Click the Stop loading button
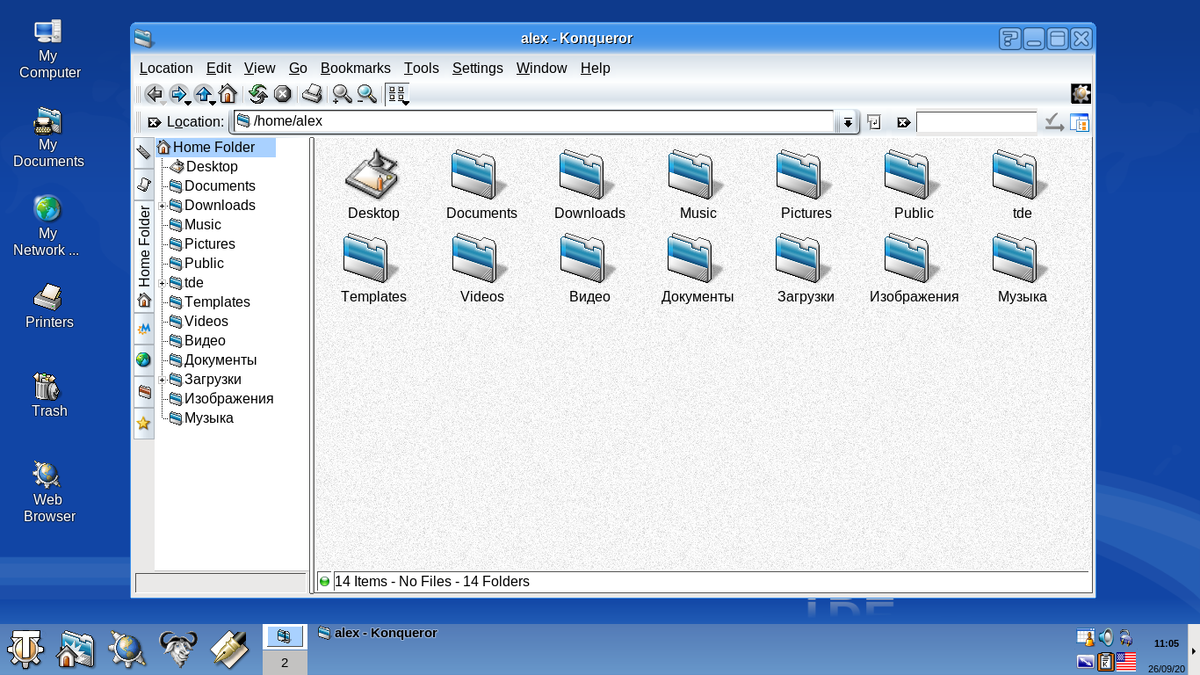1200x675 pixels. (282, 94)
